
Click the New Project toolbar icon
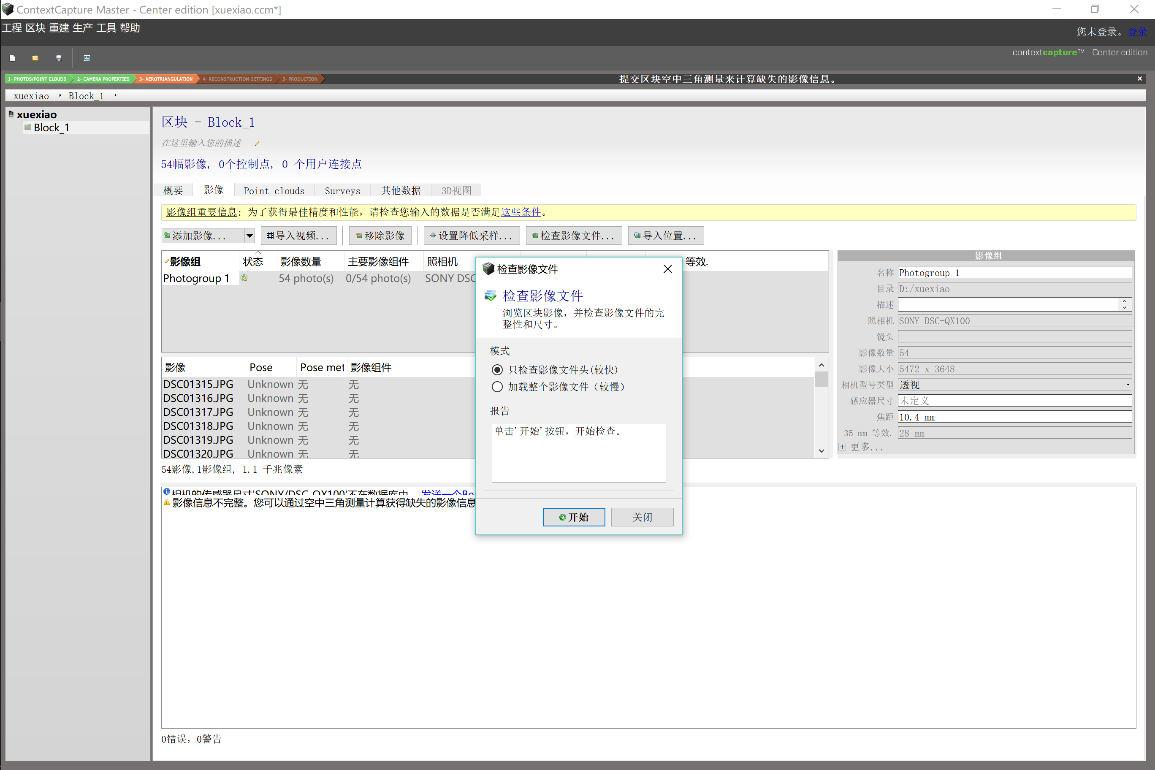coord(12,58)
